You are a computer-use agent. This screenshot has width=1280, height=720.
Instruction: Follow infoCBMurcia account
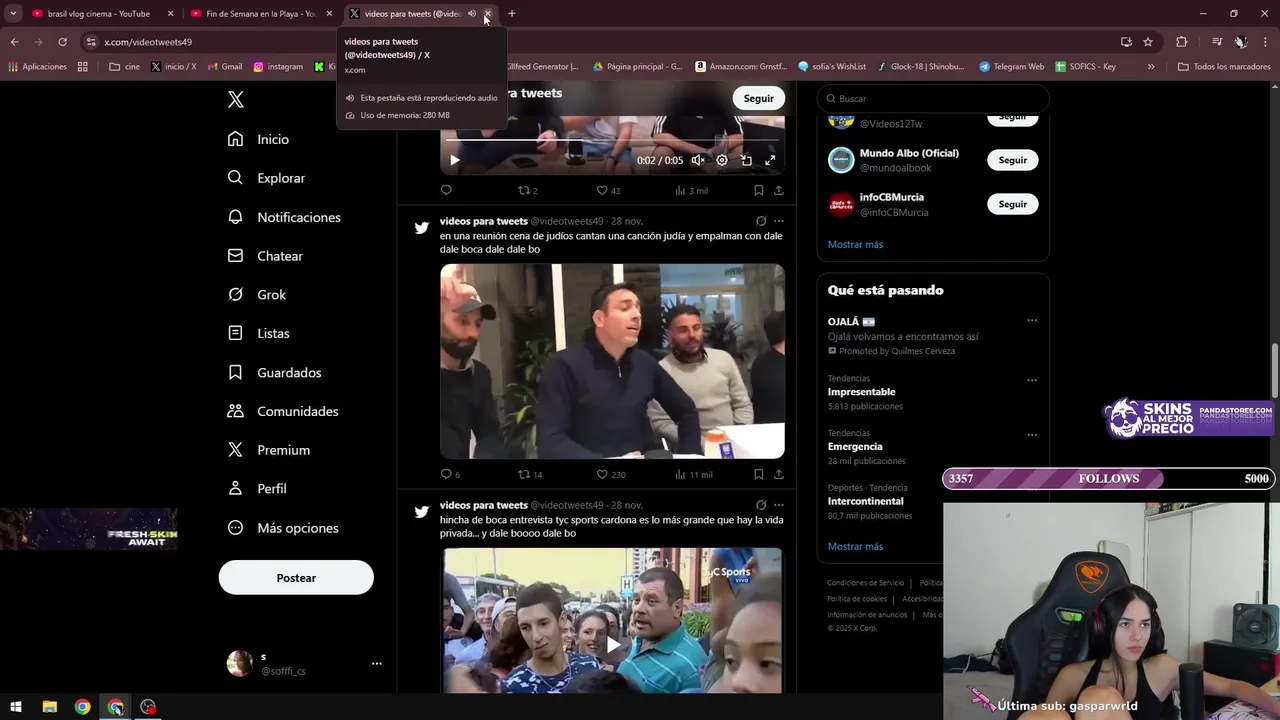coord(1013,204)
